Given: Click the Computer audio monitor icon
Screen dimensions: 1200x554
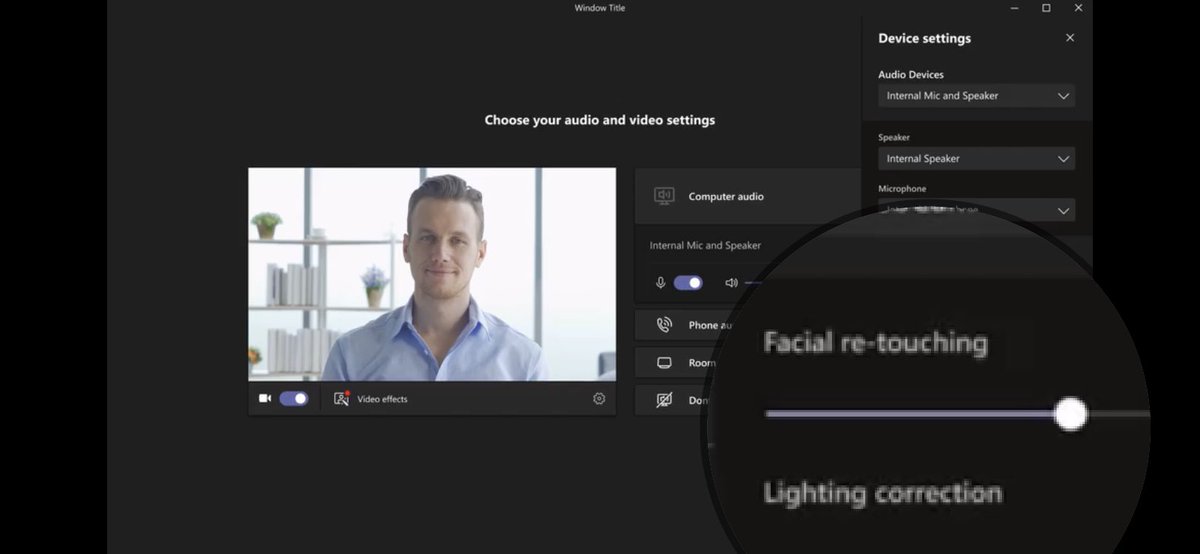Looking at the screenshot, I should point(664,196).
